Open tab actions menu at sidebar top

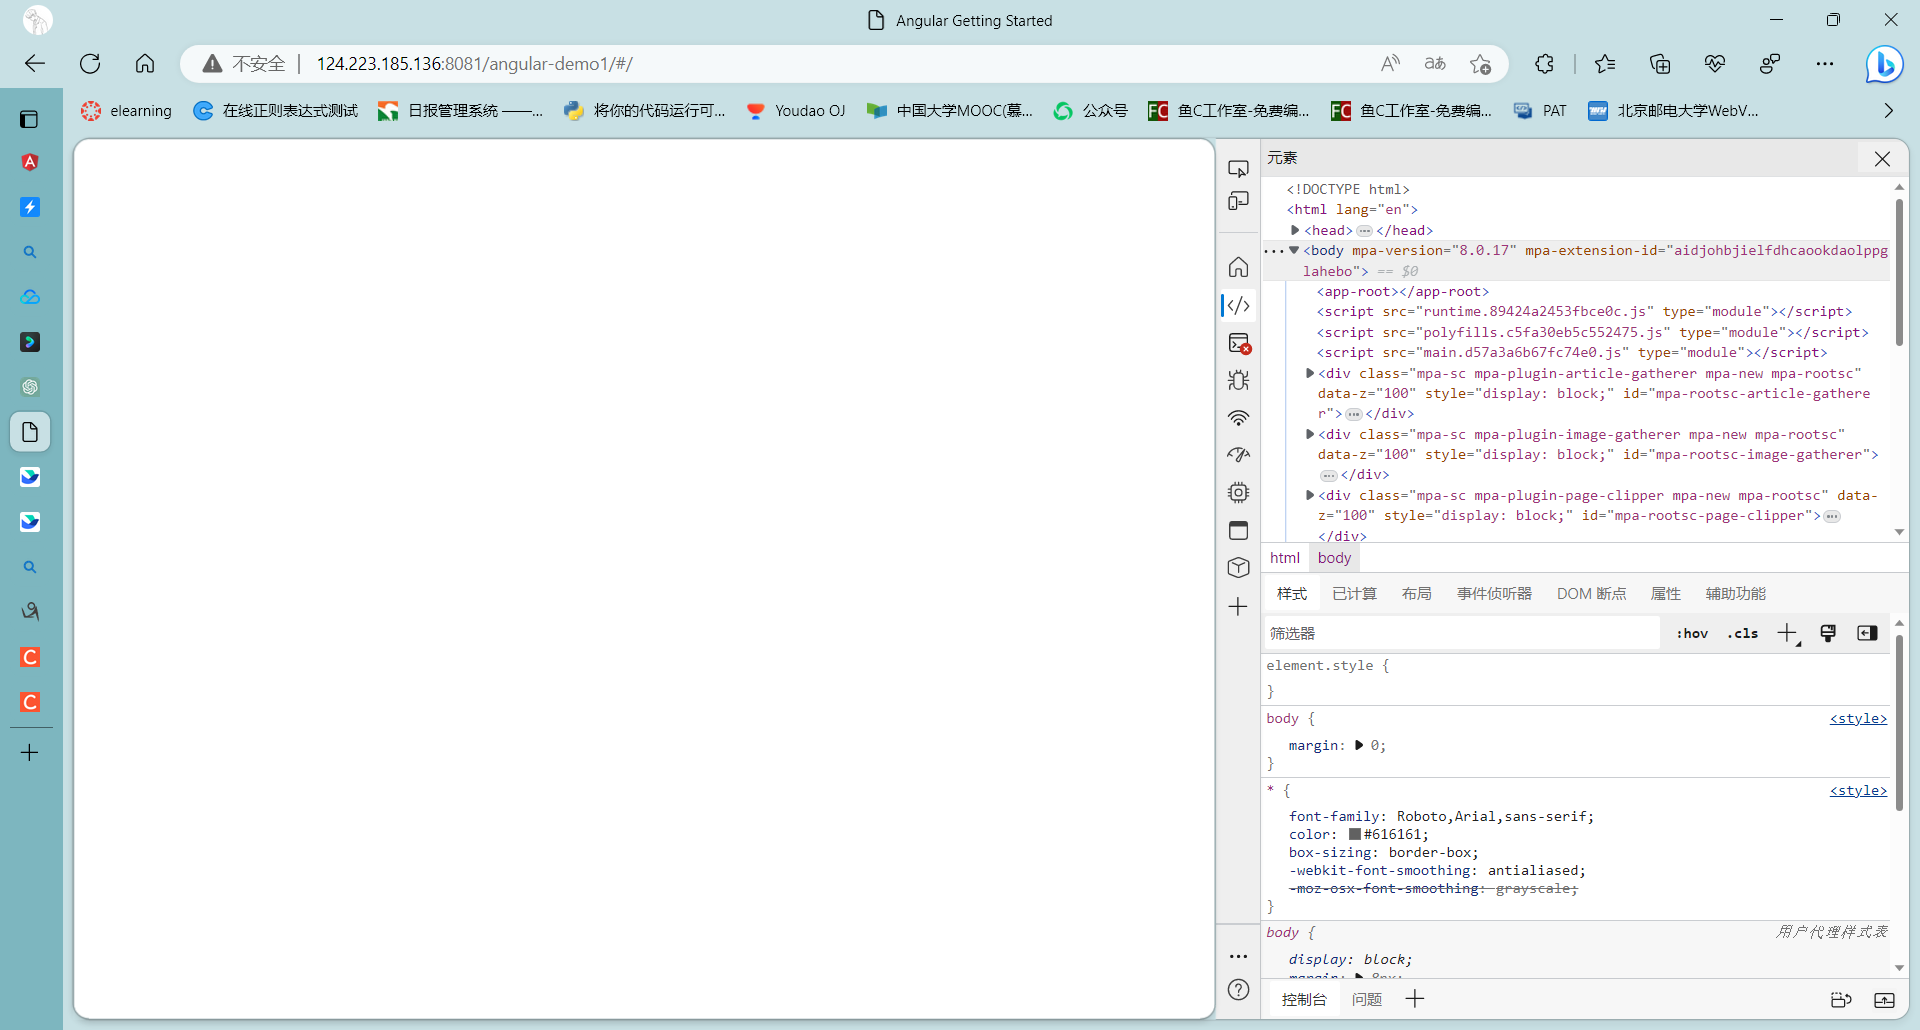point(29,119)
